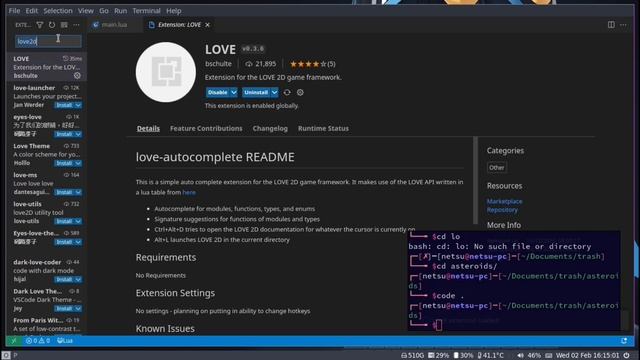Open the Go menu
The width and height of the screenshot is (640, 360).
104,11
